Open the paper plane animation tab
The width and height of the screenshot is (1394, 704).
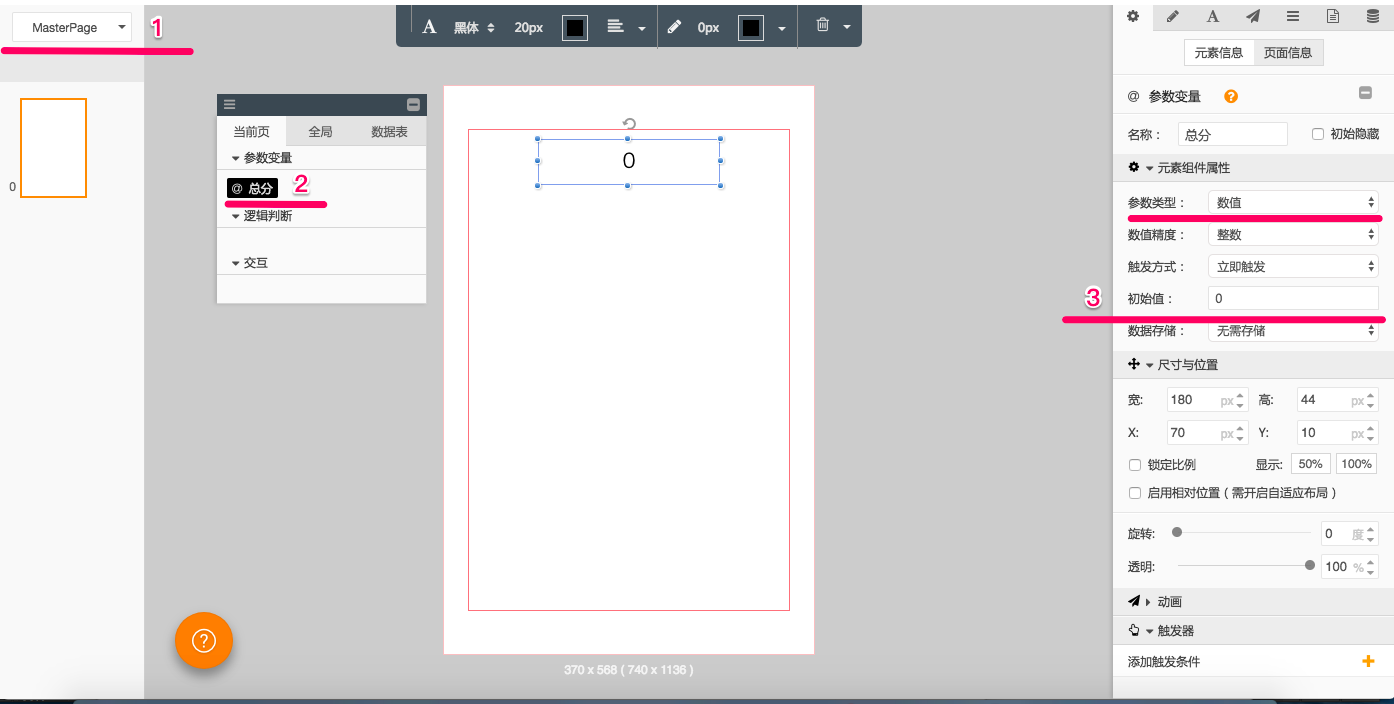click(1252, 16)
